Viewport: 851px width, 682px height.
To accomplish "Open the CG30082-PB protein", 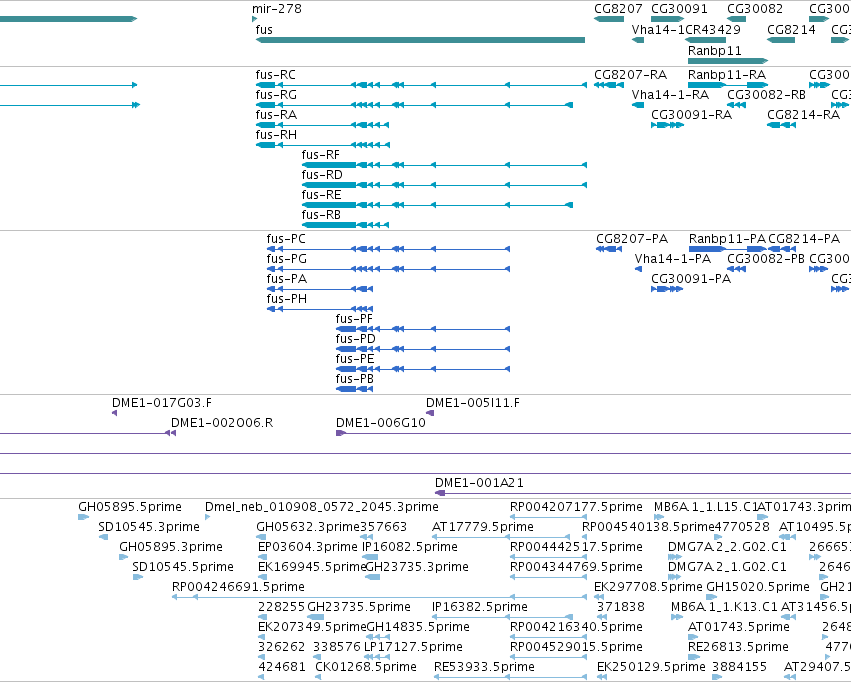I will (736, 269).
